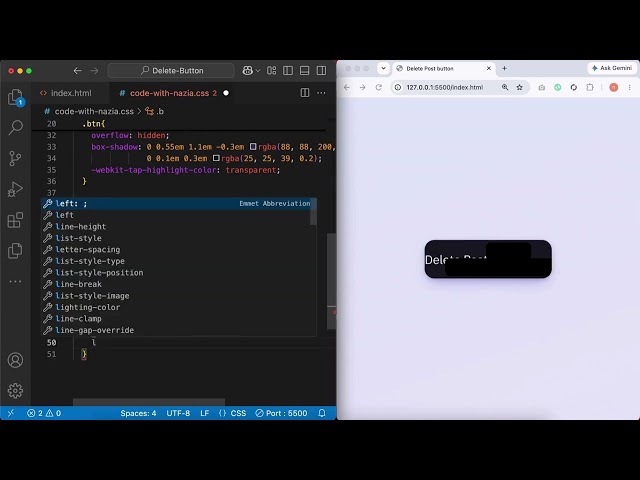Open the Source Control view
The height and width of the screenshot is (480, 640).
pos(16,158)
